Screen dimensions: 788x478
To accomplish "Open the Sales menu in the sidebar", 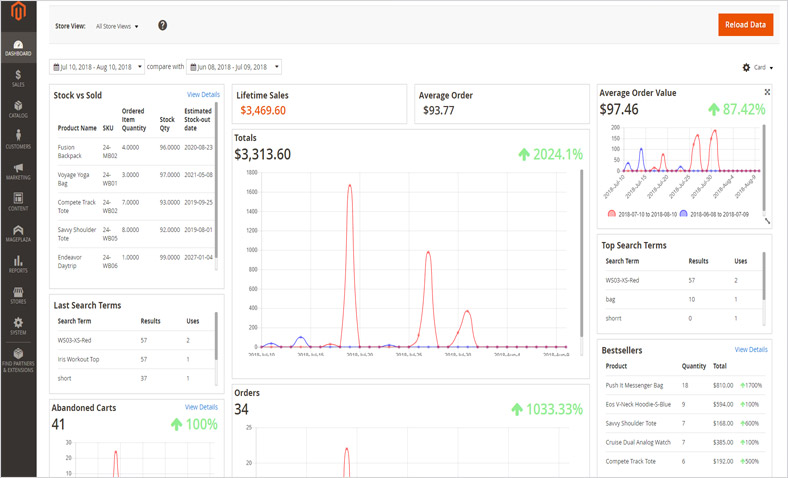I will pyautogui.click(x=18, y=78).
